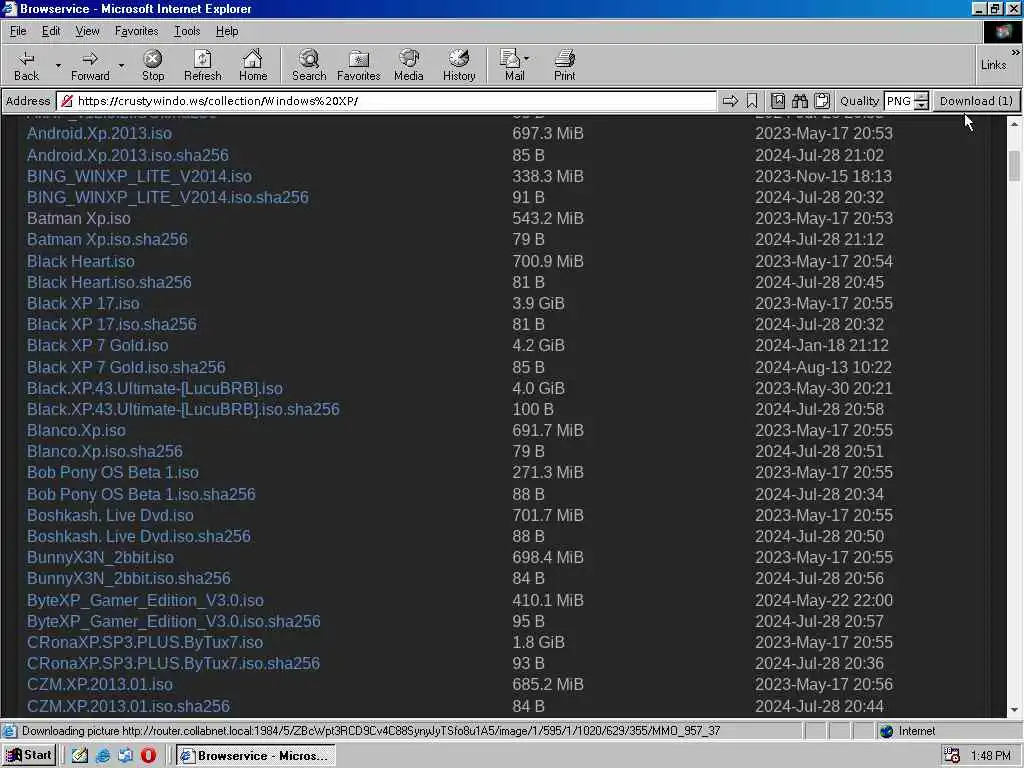Open the View menu
1024x768 pixels.
click(87, 31)
